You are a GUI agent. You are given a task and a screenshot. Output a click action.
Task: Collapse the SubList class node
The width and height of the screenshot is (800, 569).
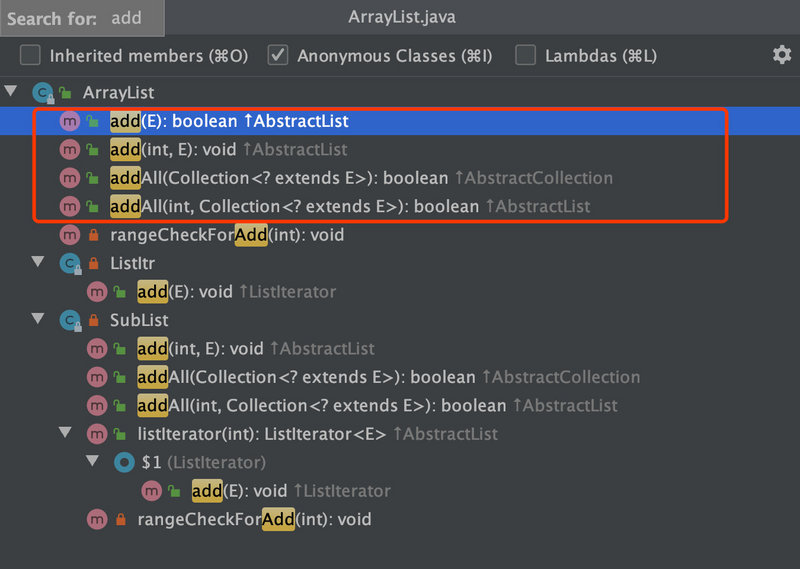(39, 320)
